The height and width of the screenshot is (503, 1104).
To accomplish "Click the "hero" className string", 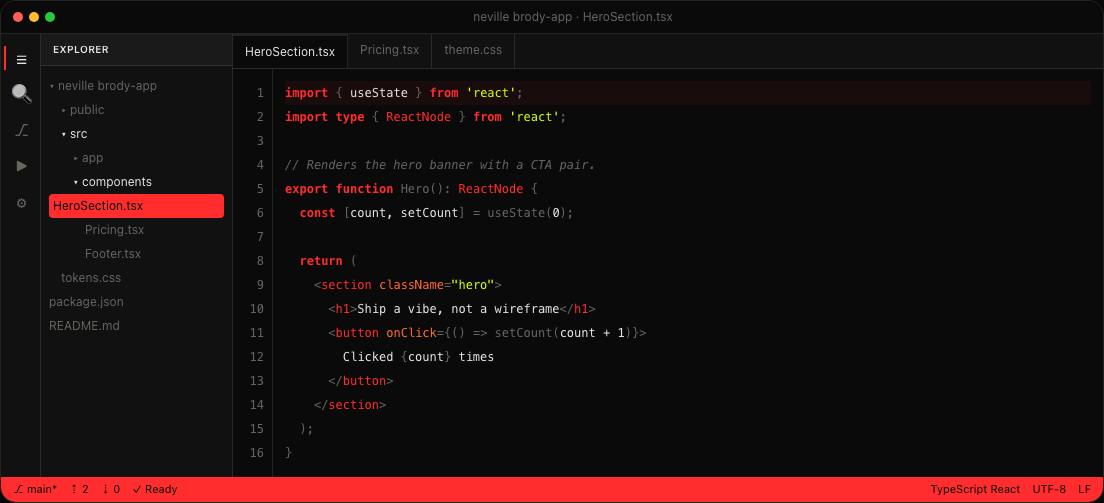I will [473, 285].
